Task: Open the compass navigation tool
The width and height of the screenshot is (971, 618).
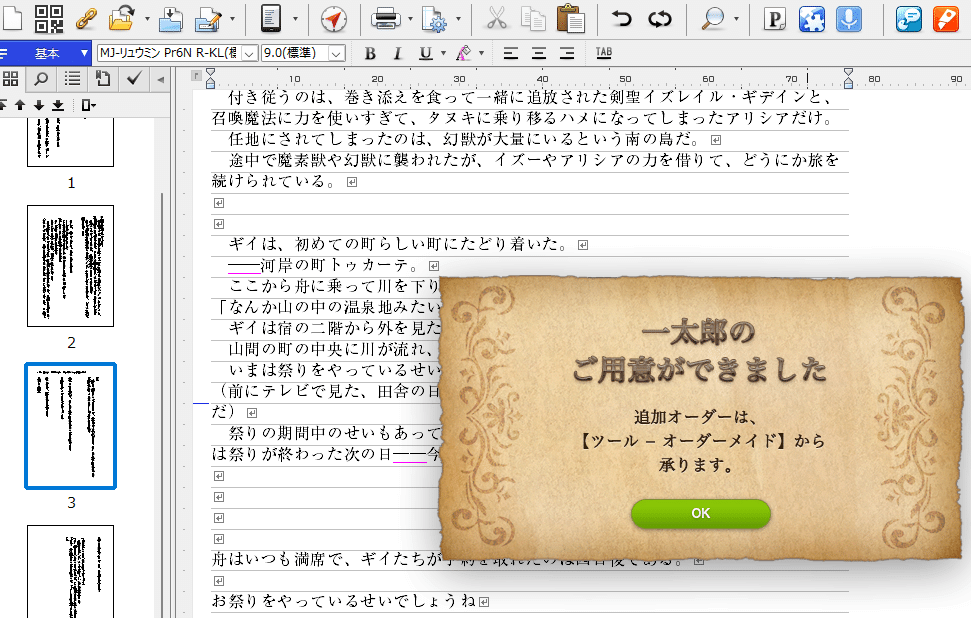Action: click(334, 19)
